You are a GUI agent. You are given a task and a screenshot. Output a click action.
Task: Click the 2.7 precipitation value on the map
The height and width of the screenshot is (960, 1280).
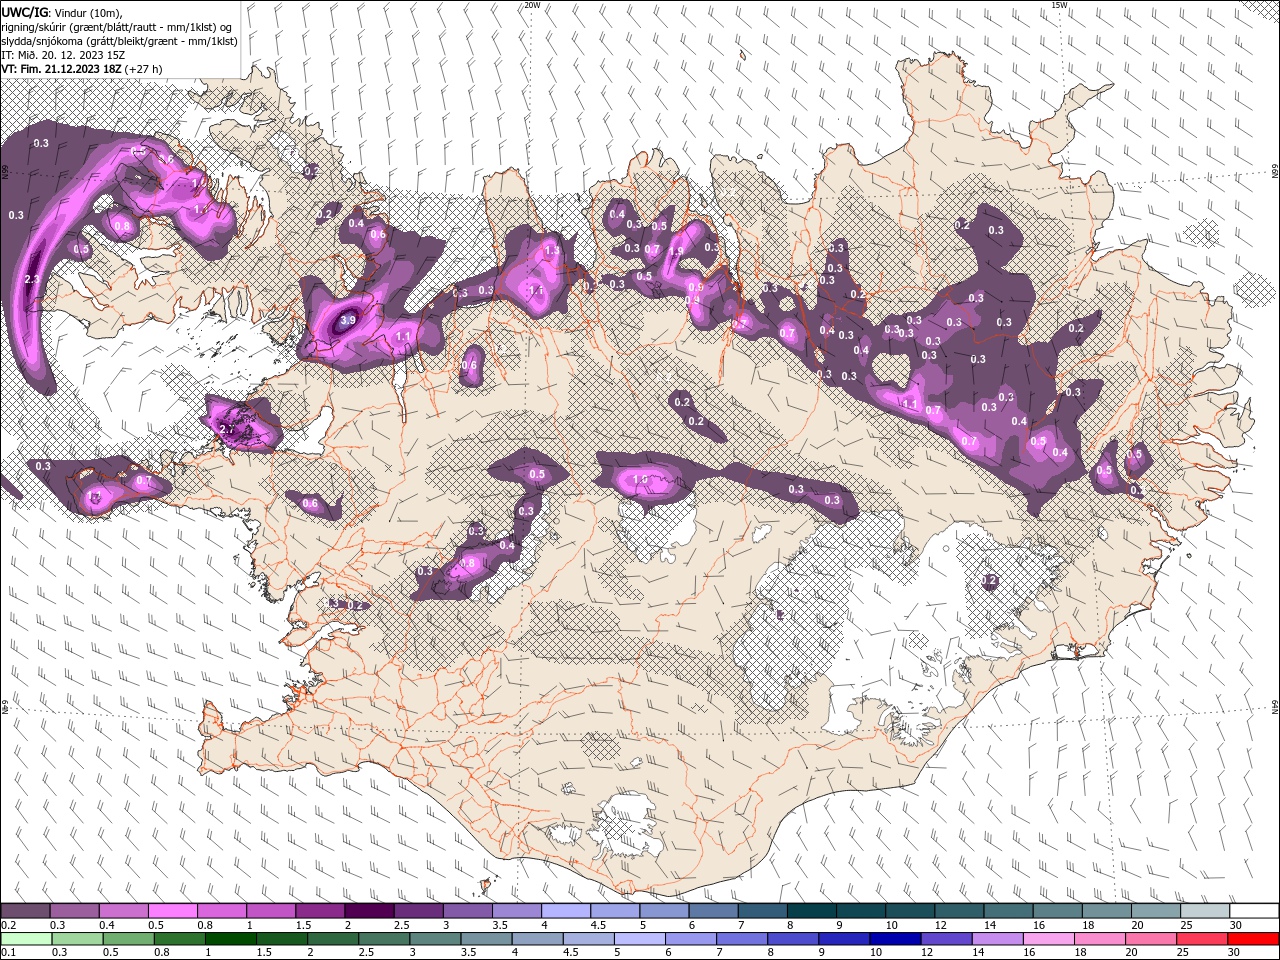pyautogui.click(x=226, y=428)
